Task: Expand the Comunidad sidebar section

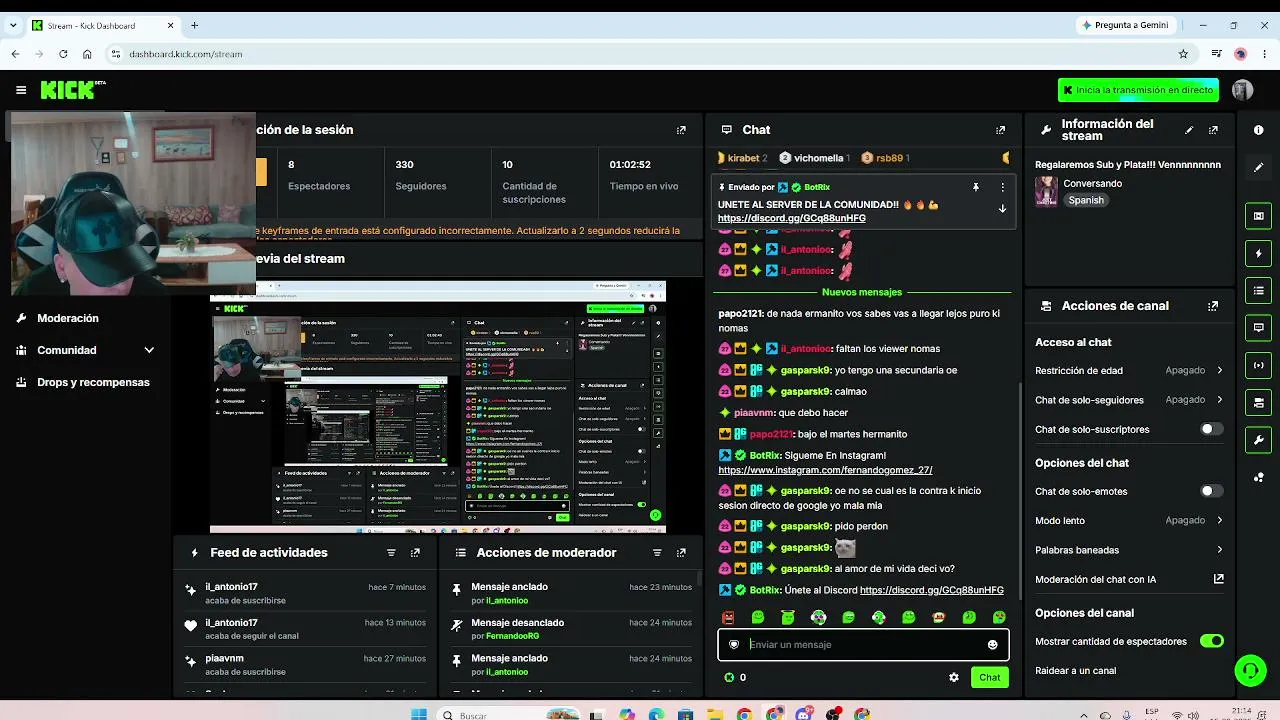Action: pyautogui.click(x=149, y=350)
